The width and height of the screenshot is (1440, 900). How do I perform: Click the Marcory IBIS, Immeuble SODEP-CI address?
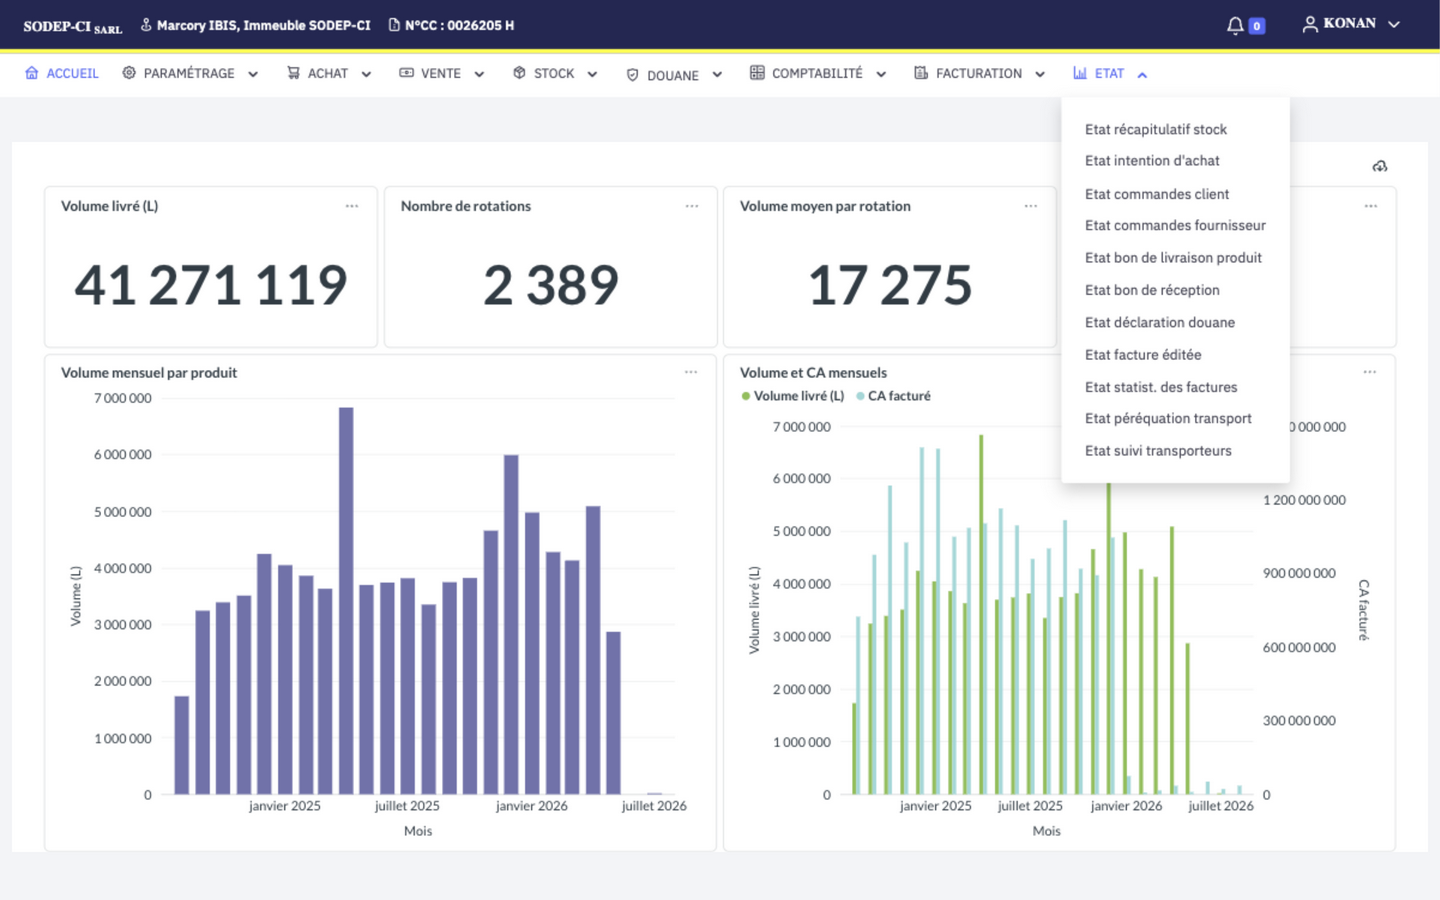(263, 25)
